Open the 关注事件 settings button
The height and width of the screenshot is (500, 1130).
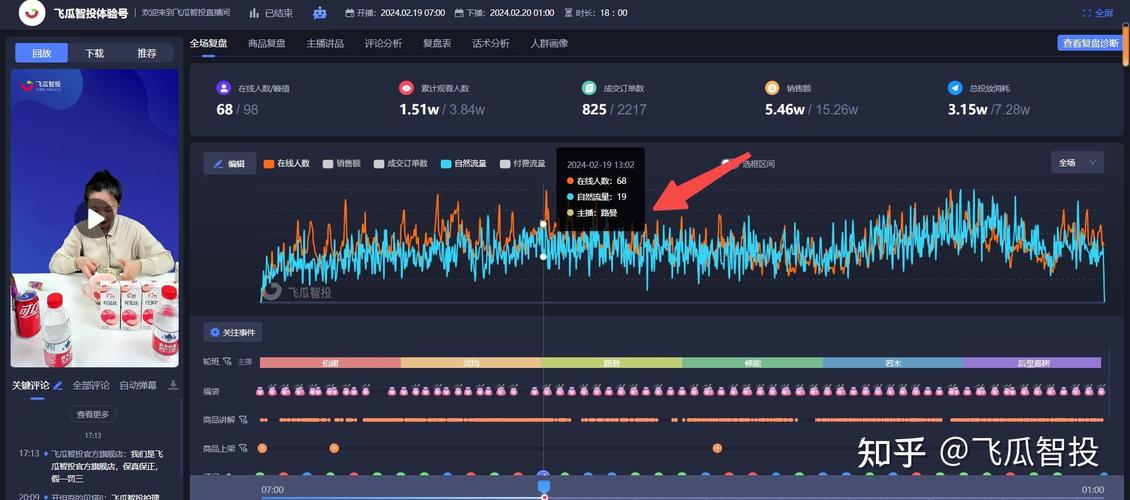tap(233, 332)
